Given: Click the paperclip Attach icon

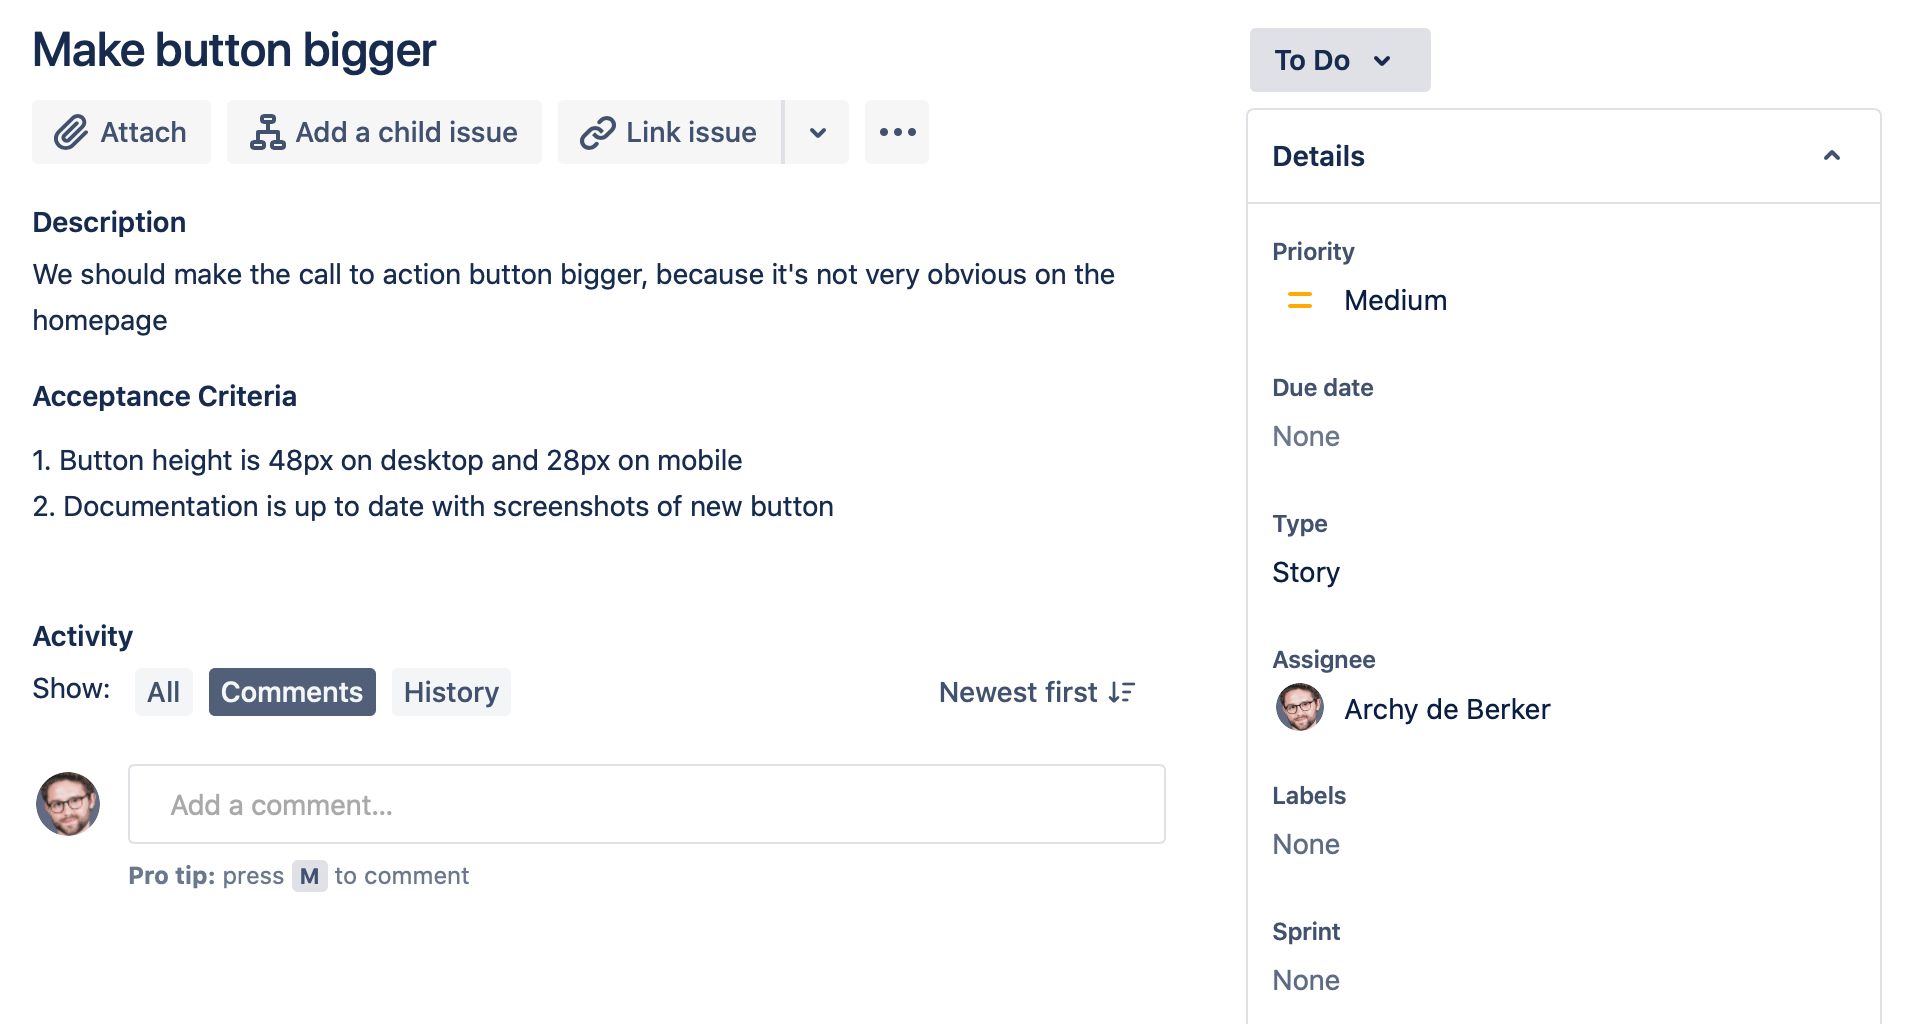Looking at the screenshot, I should (x=71, y=132).
